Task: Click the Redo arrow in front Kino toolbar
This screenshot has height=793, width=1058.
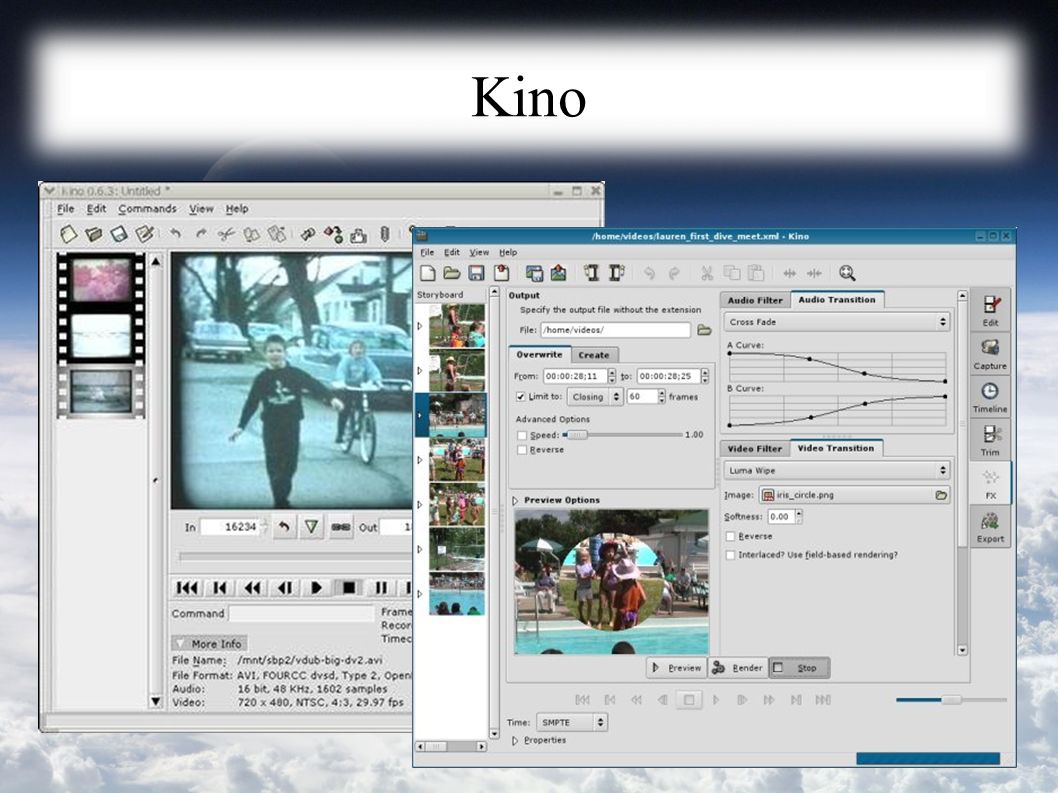Action: (x=673, y=273)
